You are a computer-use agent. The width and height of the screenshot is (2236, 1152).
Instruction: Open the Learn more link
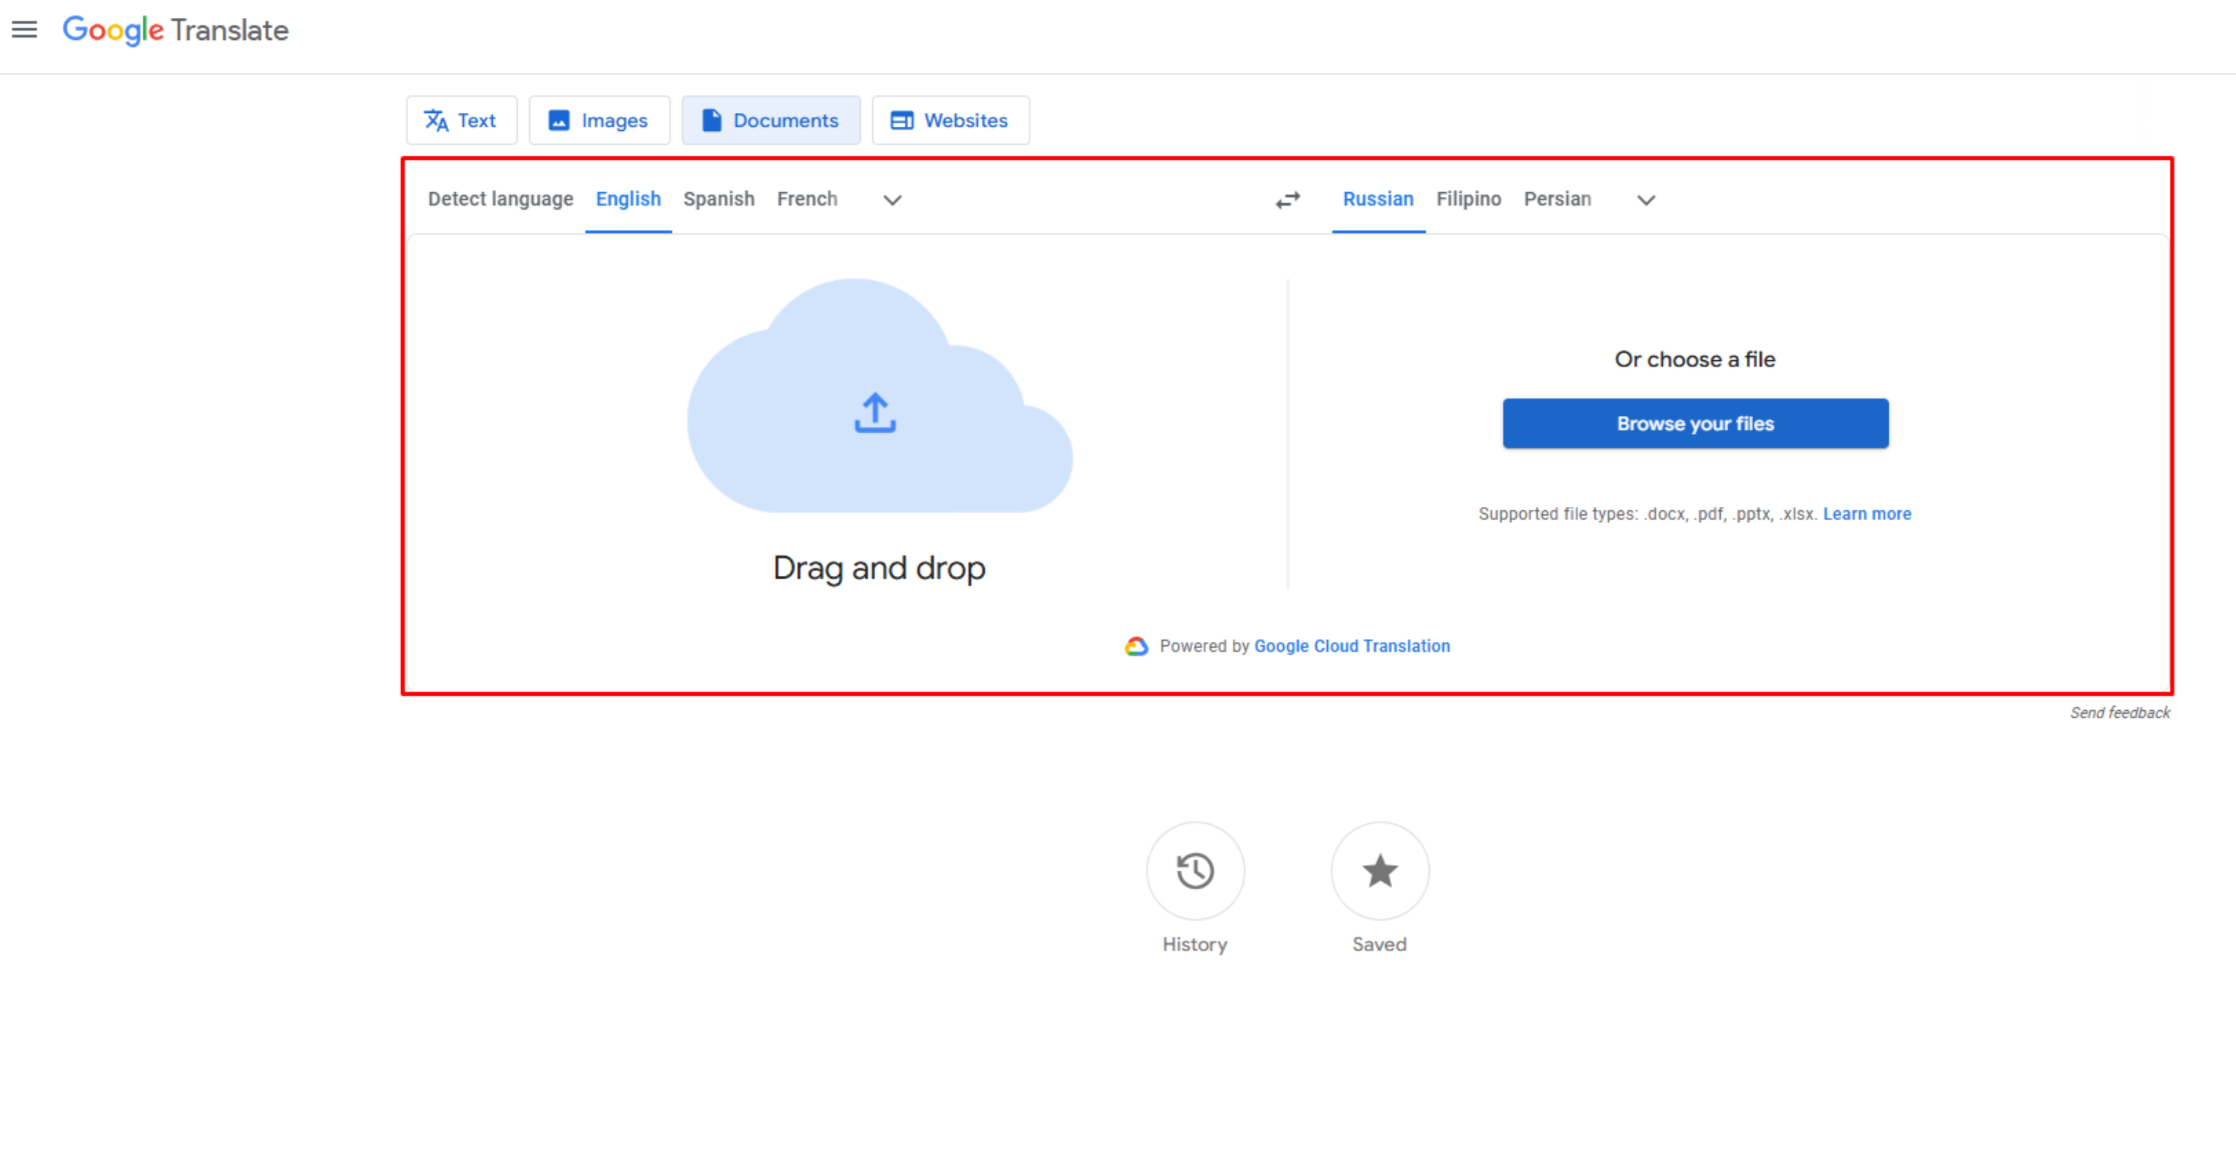click(x=1866, y=513)
